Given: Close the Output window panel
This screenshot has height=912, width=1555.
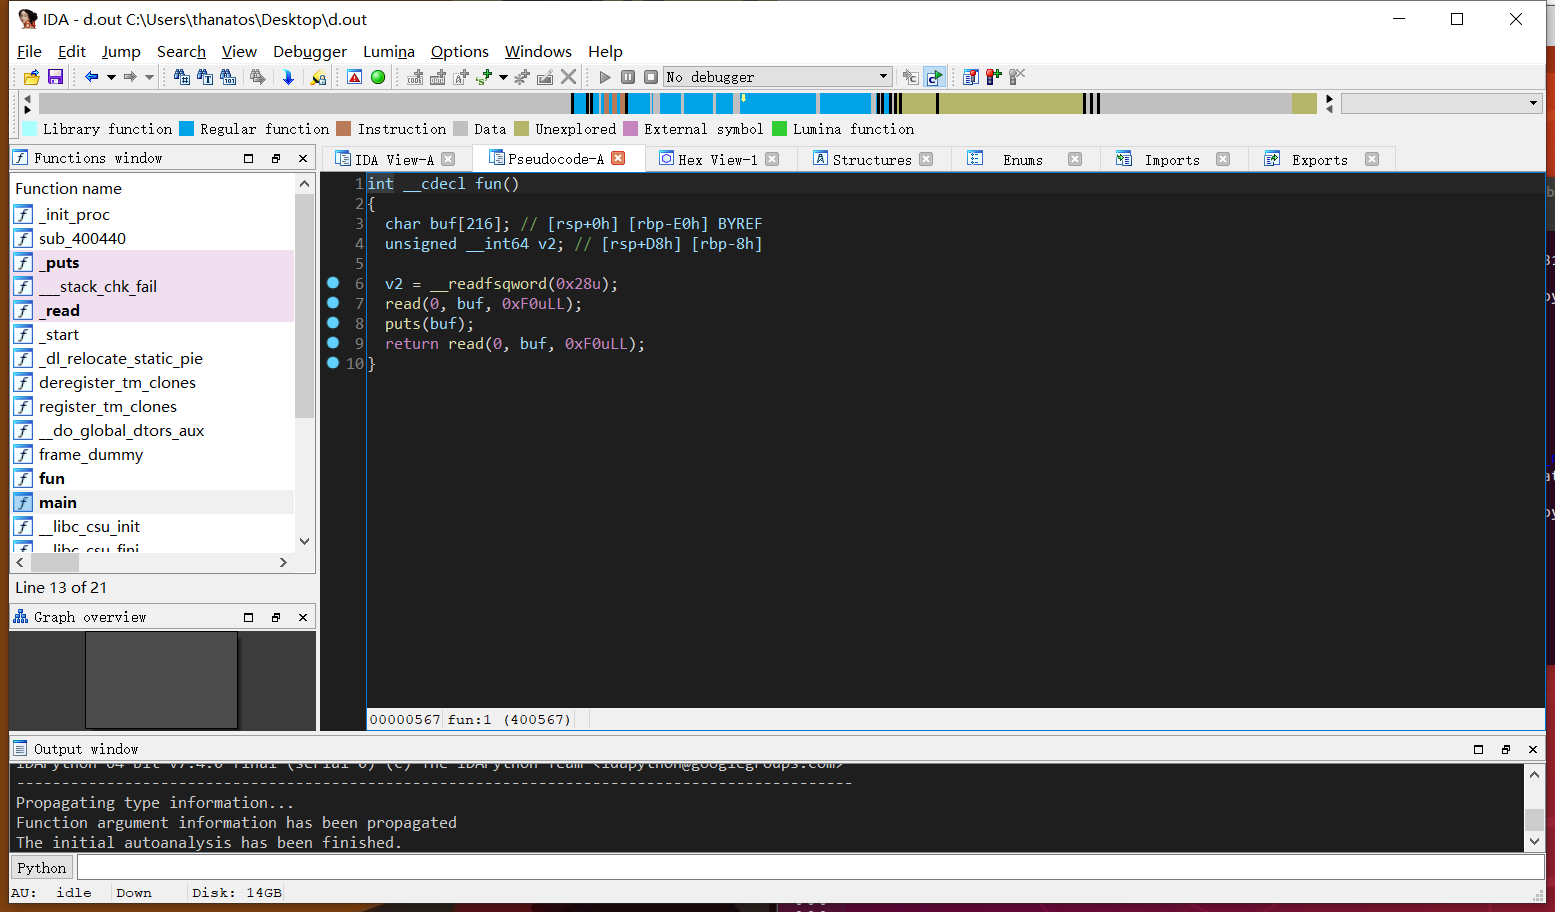Looking at the screenshot, I should pos(1533,749).
